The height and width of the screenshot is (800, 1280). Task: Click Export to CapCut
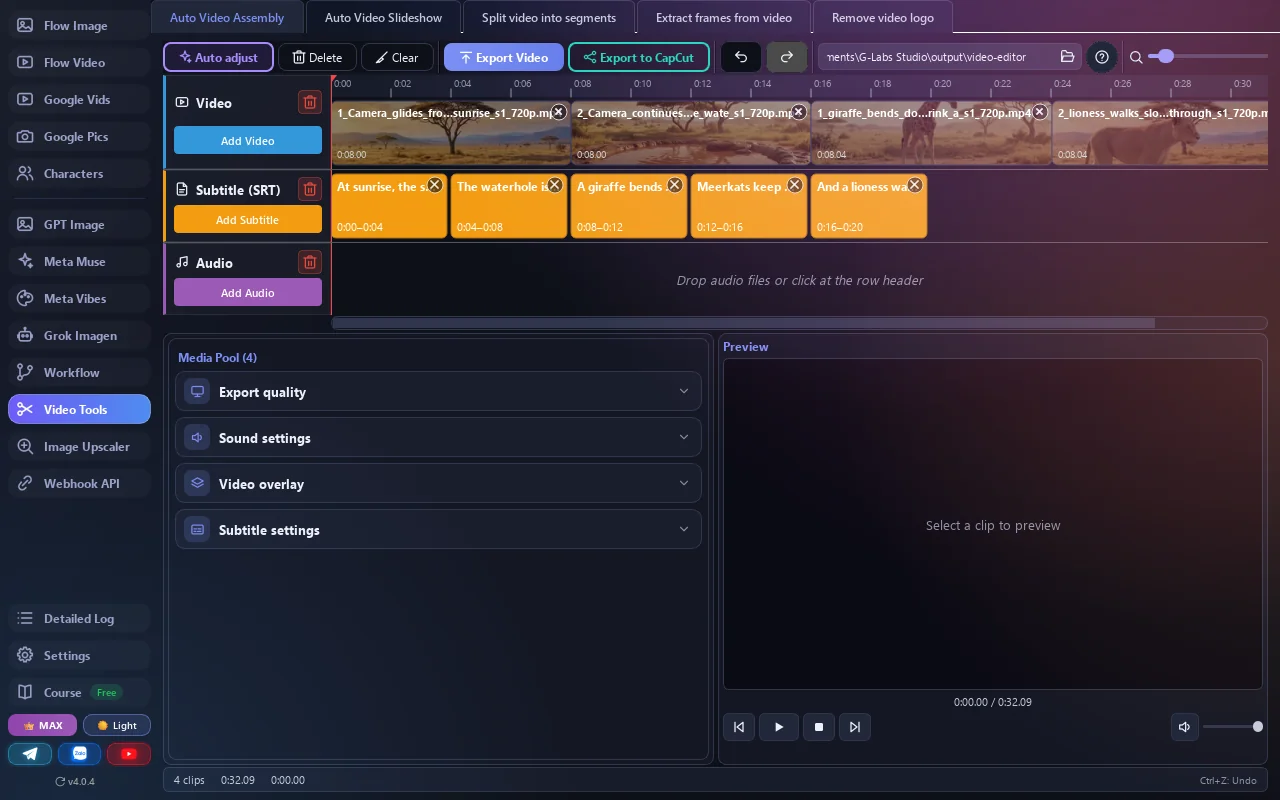pyautogui.click(x=639, y=57)
